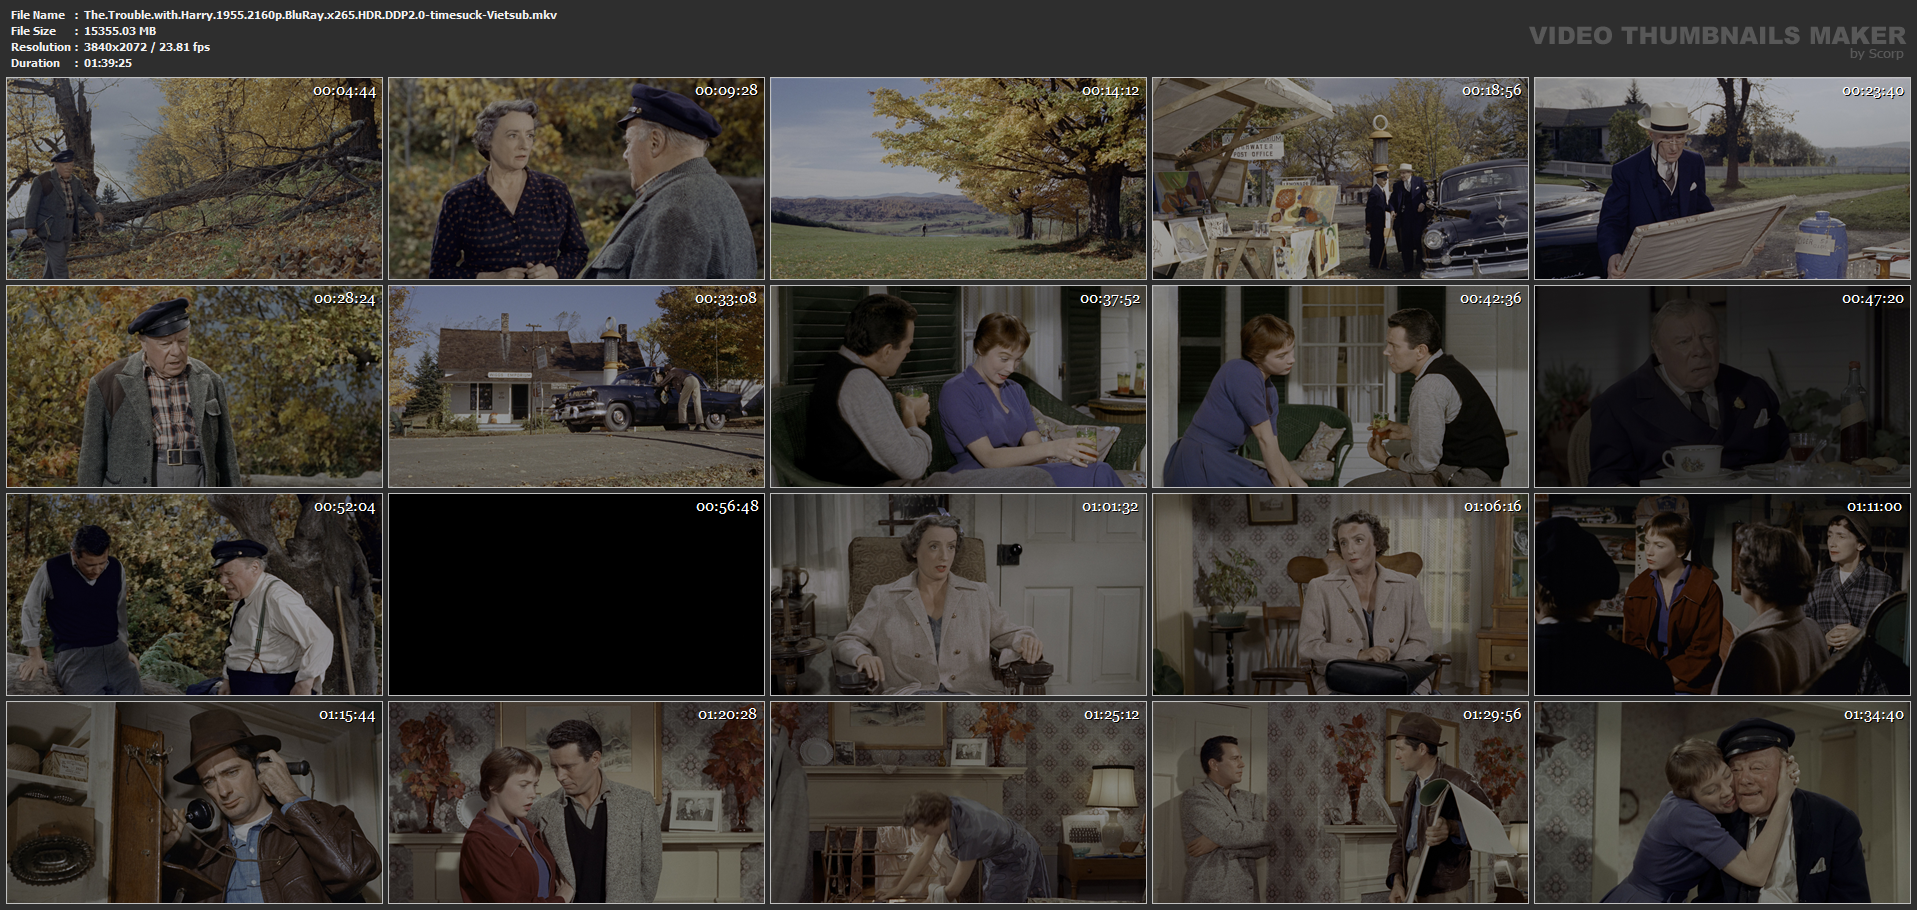Screen dimensions: 1917x910
Task: Click the Duration label
Action: pyautogui.click(x=36, y=63)
